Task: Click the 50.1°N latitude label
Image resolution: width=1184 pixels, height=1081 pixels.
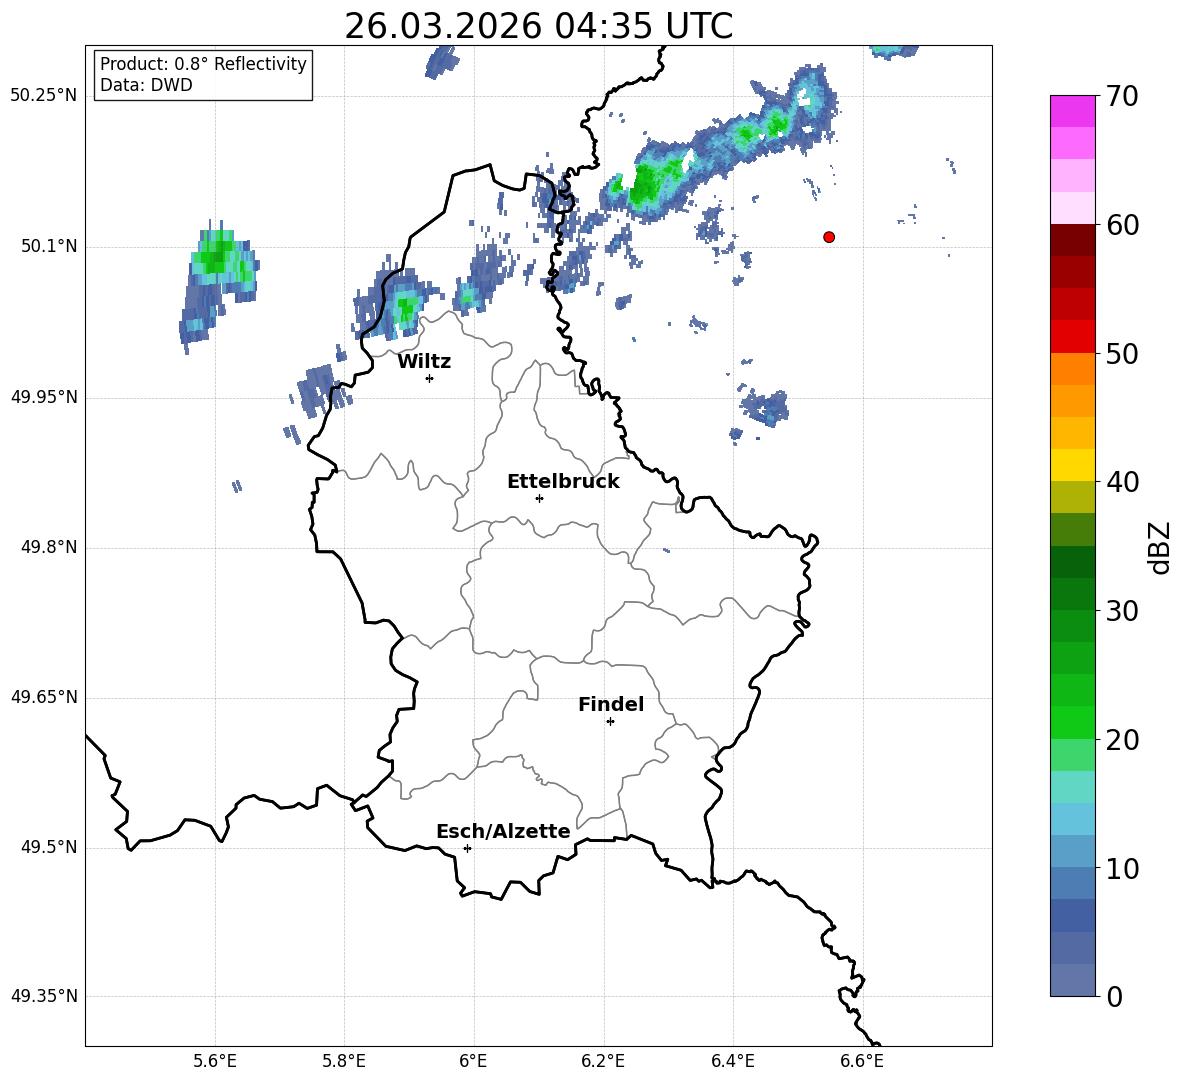Action: point(49,247)
